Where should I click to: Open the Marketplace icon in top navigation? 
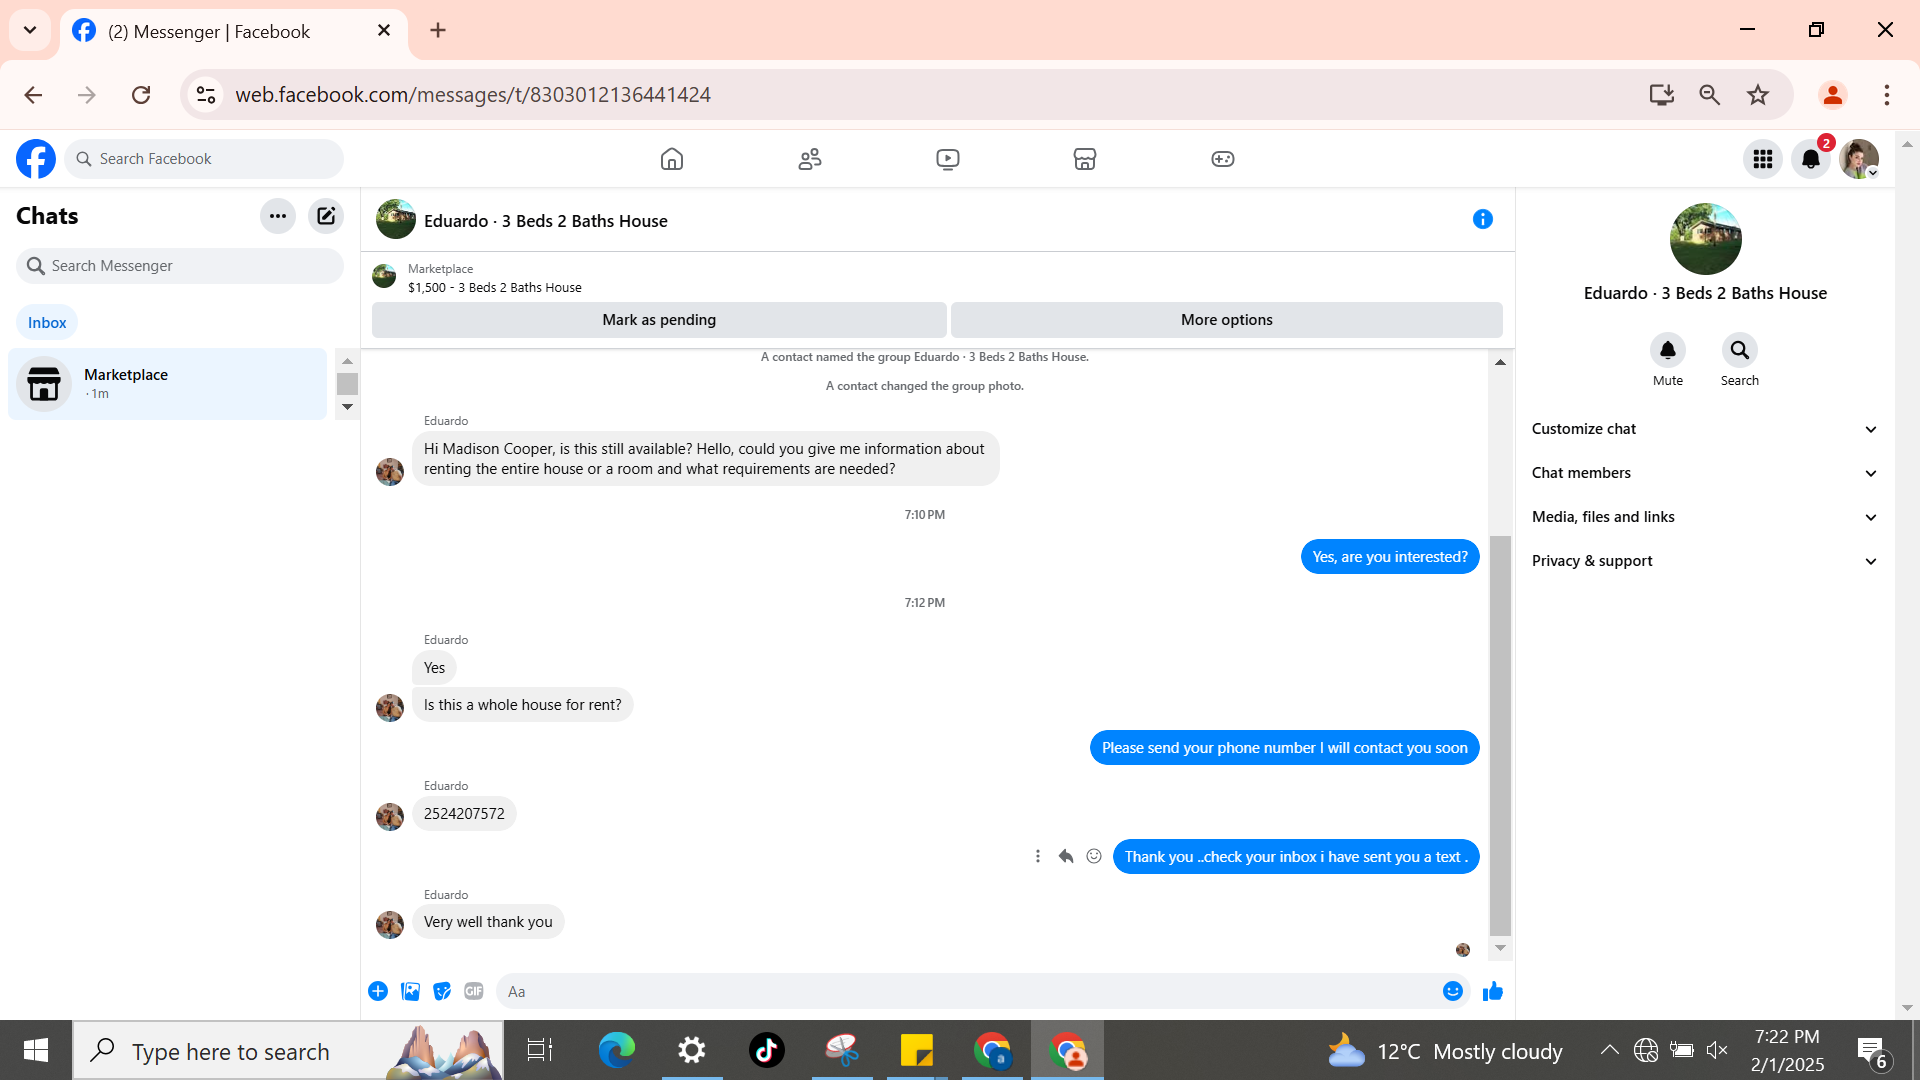(1084, 159)
